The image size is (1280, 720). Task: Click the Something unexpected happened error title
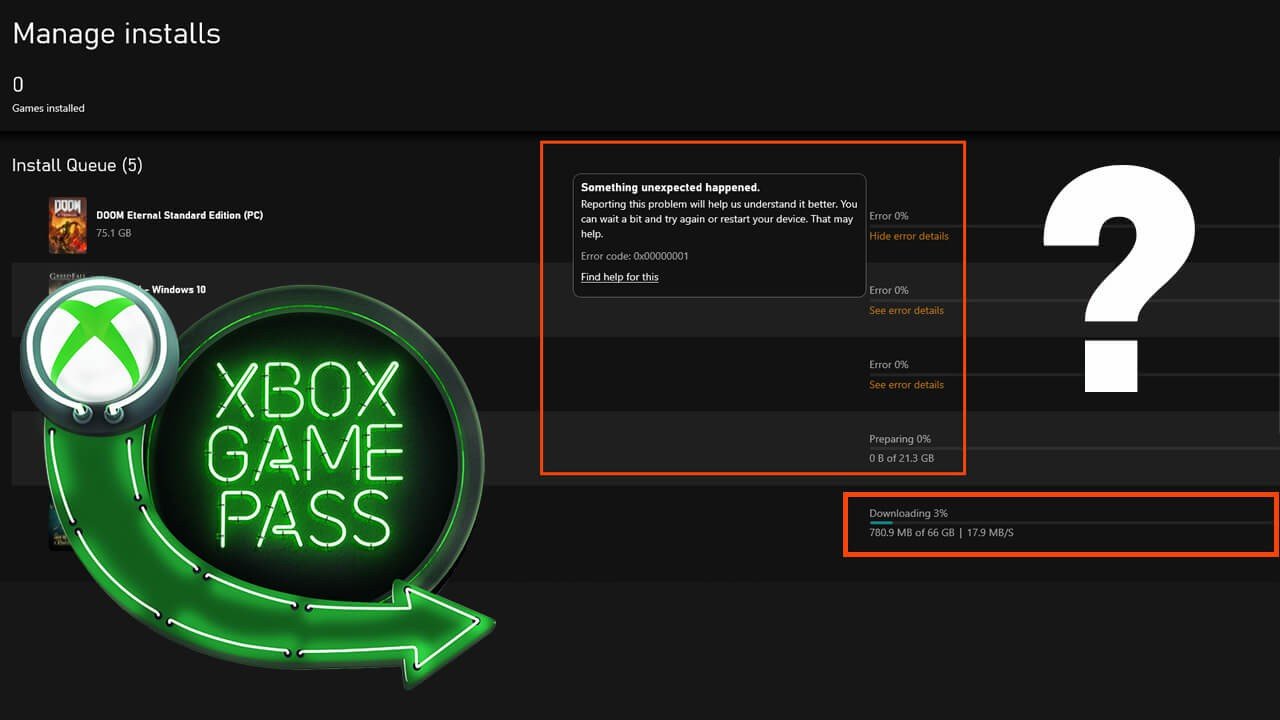[x=670, y=187]
